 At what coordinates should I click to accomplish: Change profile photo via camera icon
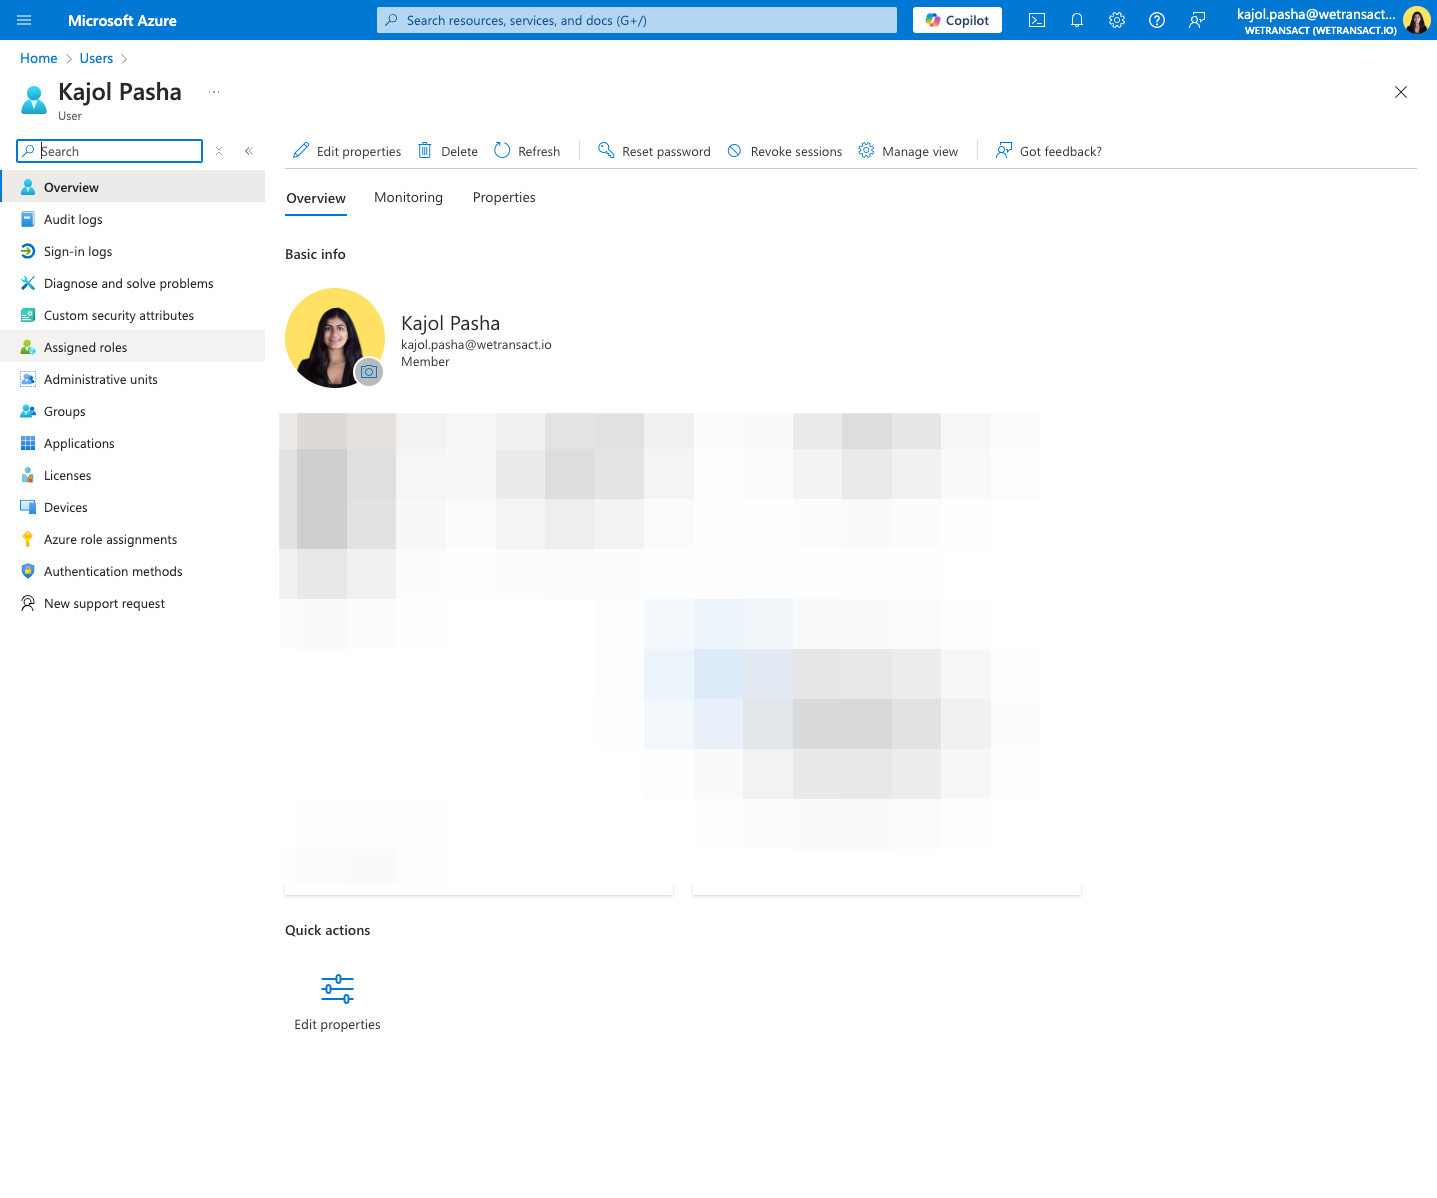click(369, 372)
